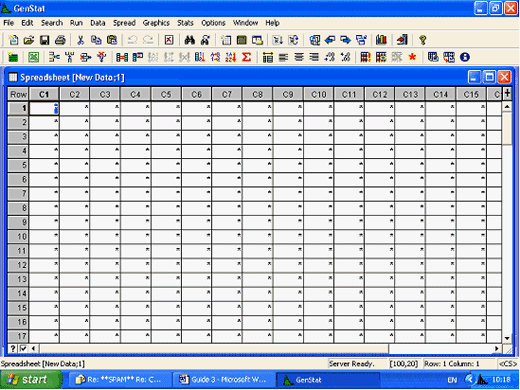Select column header C8

(x=257, y=94)
